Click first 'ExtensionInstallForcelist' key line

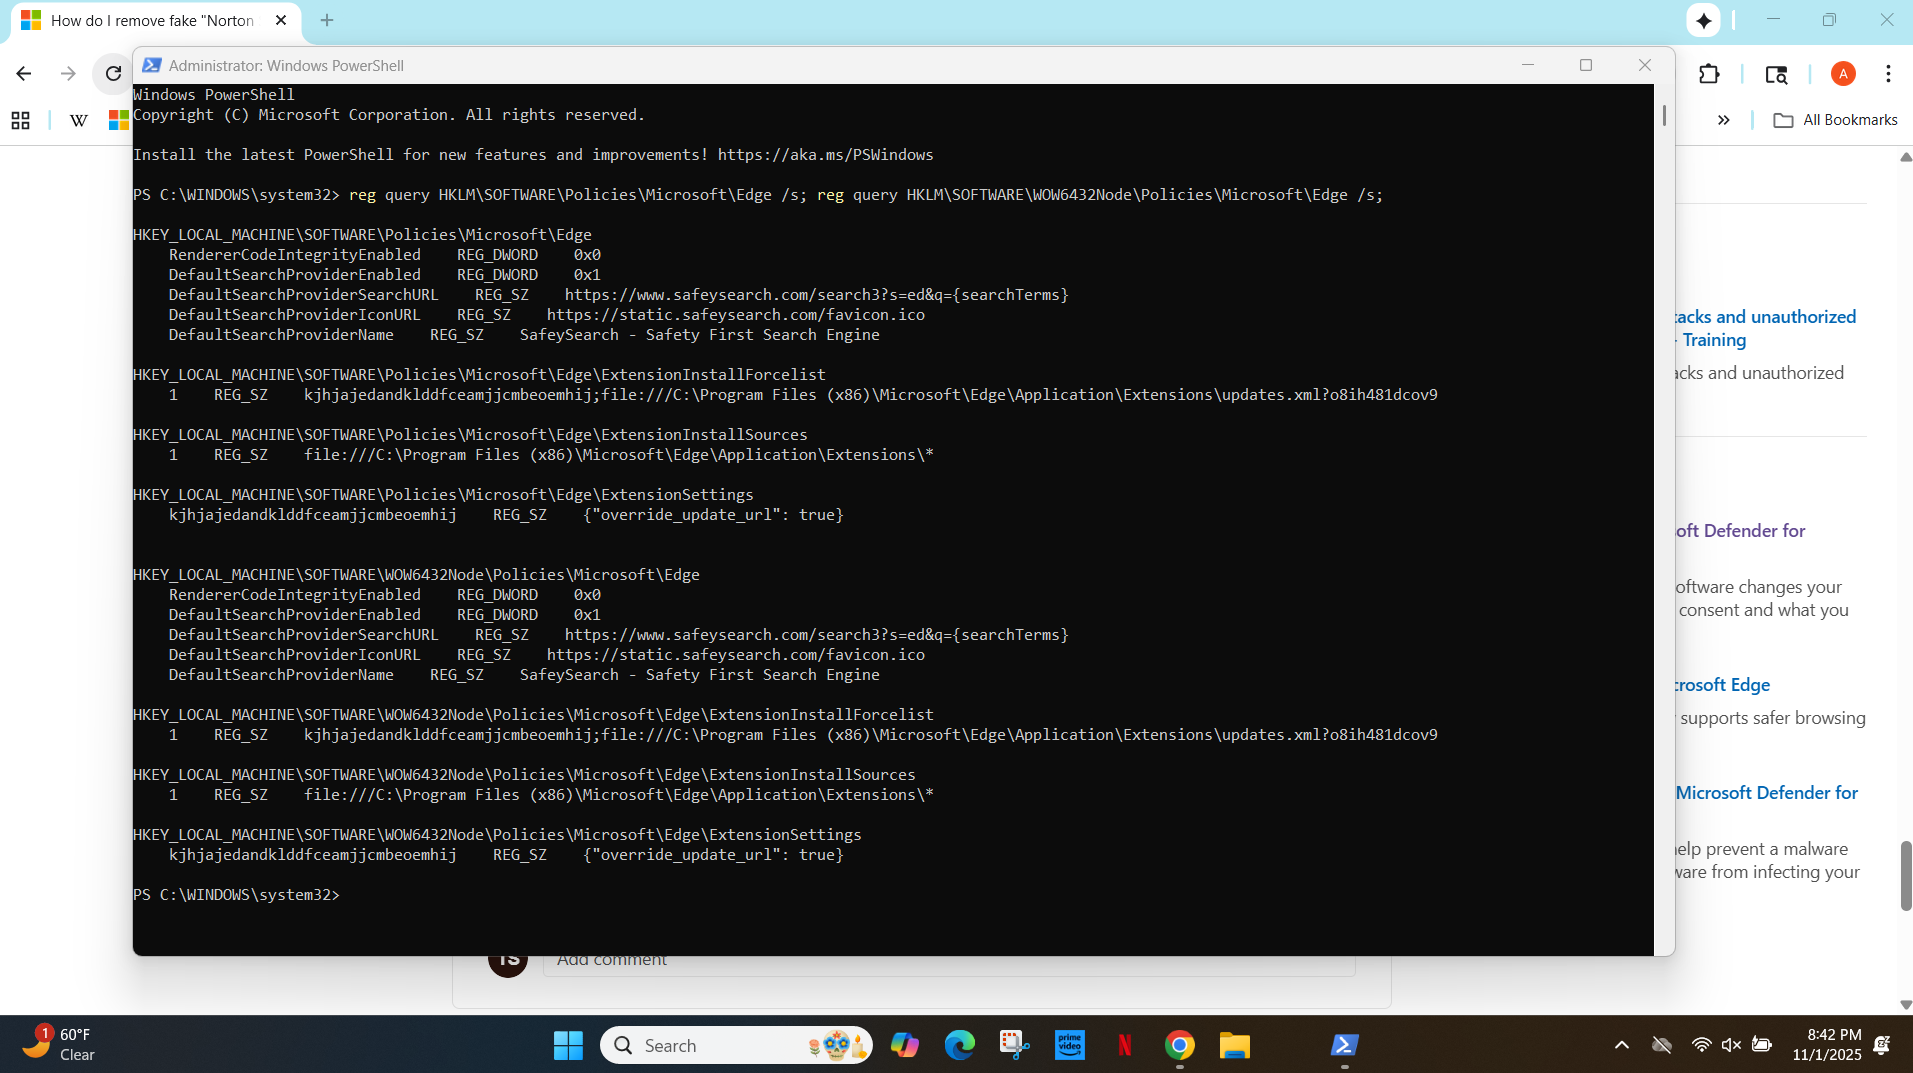pyautogui.click(x=479, y=375)
